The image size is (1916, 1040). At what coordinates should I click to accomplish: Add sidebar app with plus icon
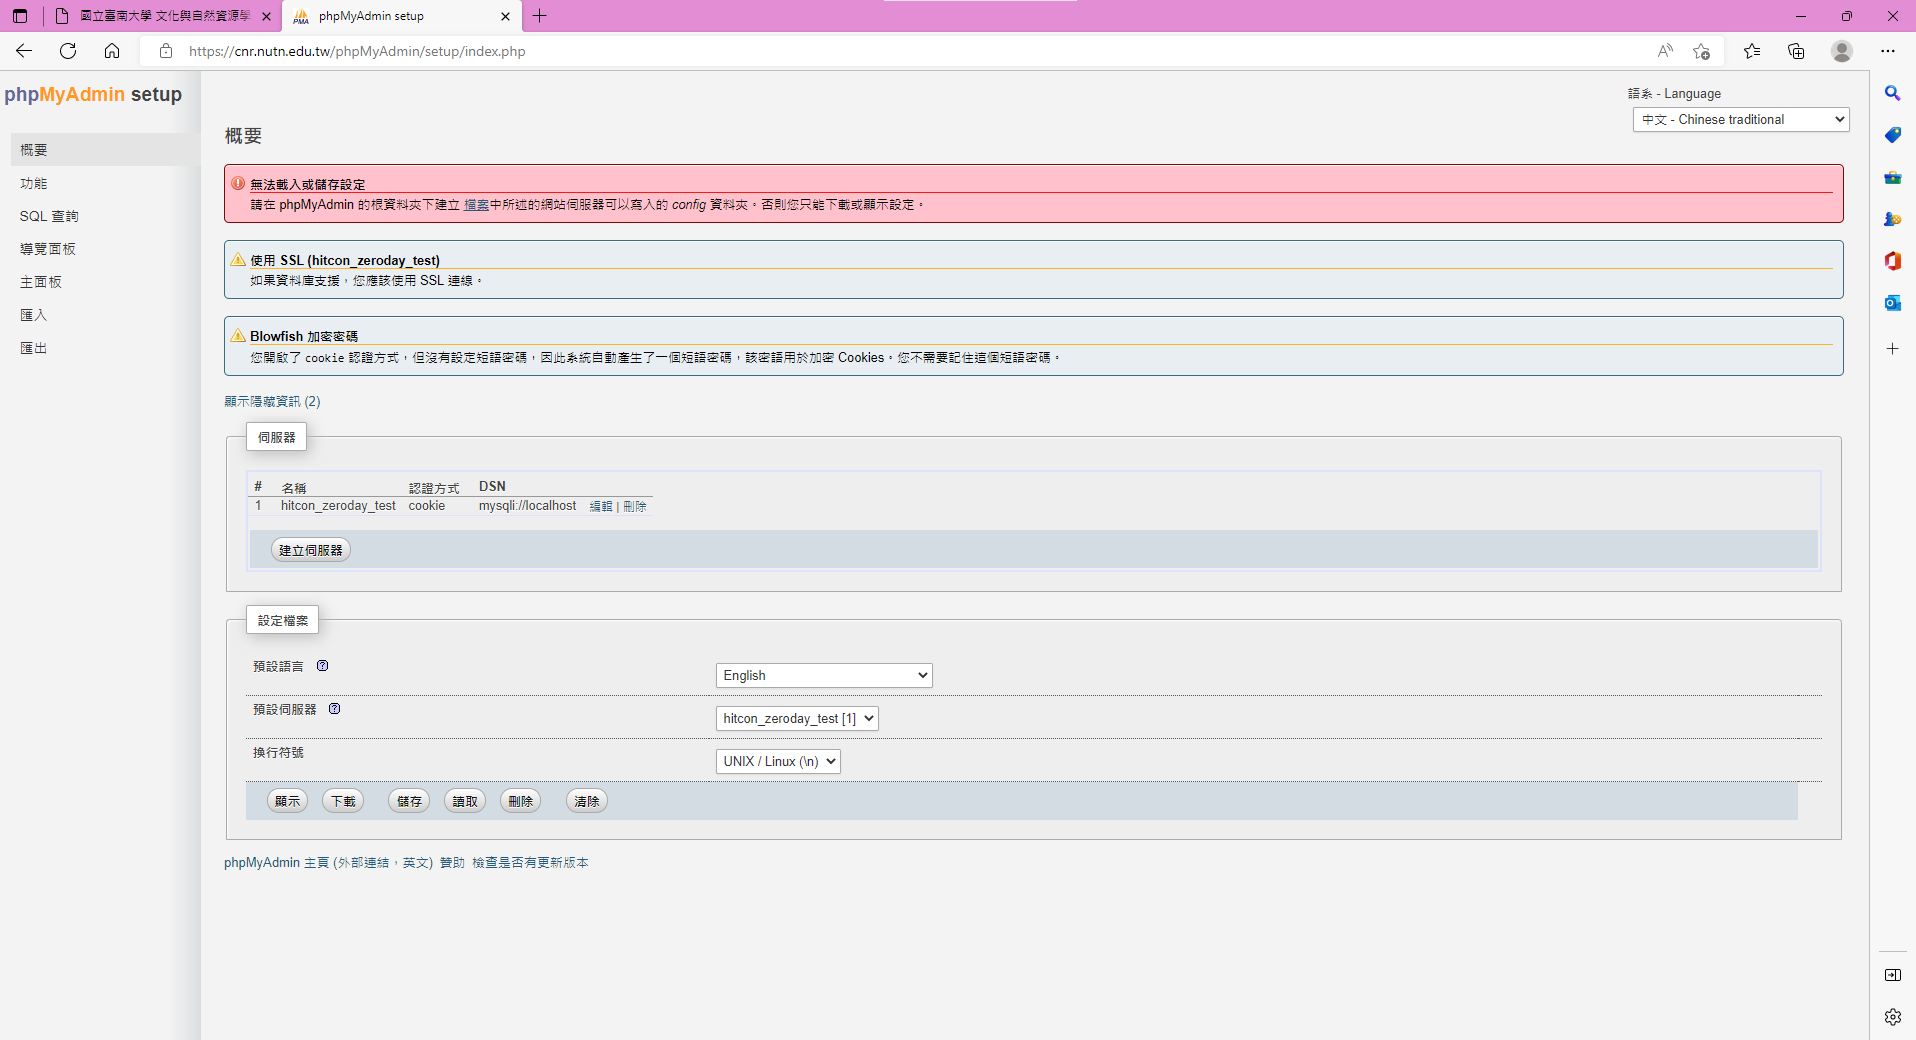pos(1893,349)
